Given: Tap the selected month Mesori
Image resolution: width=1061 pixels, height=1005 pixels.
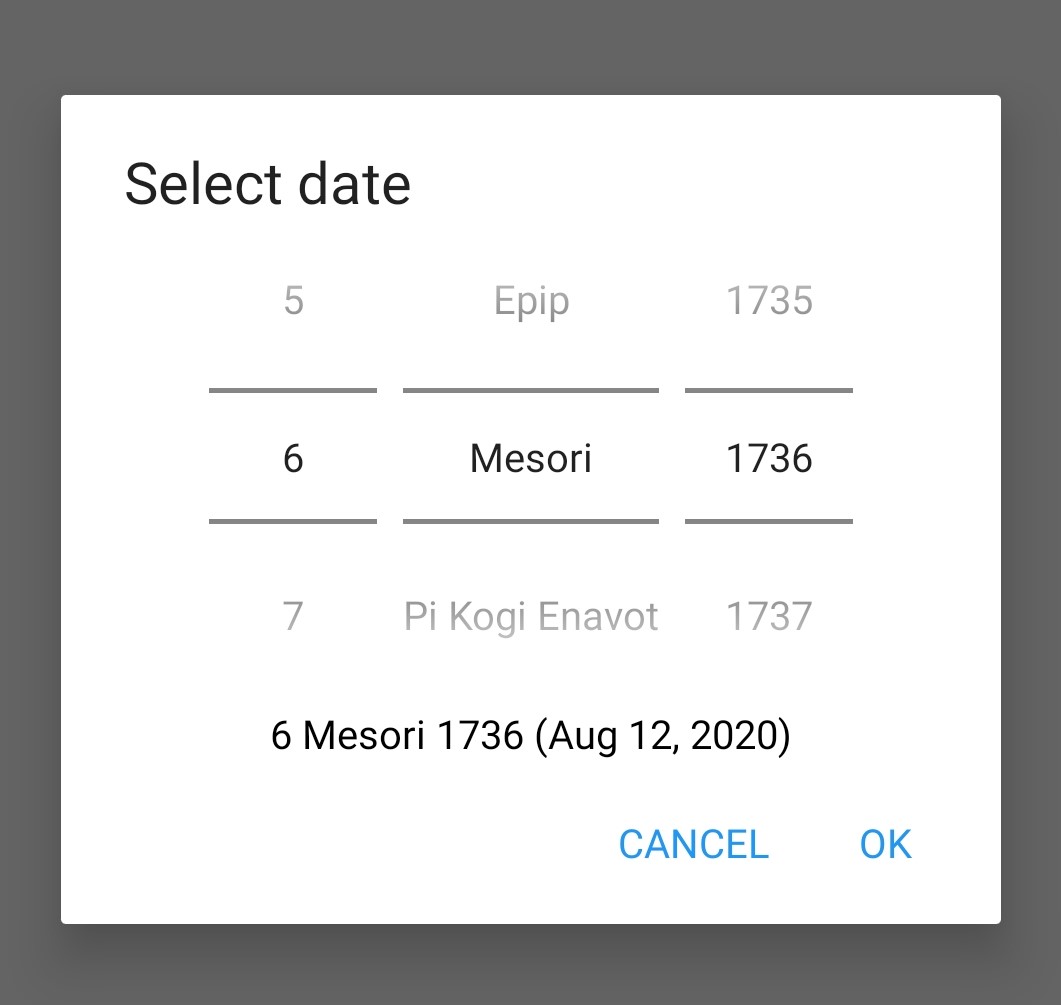Looking at the screenshot, I should 531,458.
